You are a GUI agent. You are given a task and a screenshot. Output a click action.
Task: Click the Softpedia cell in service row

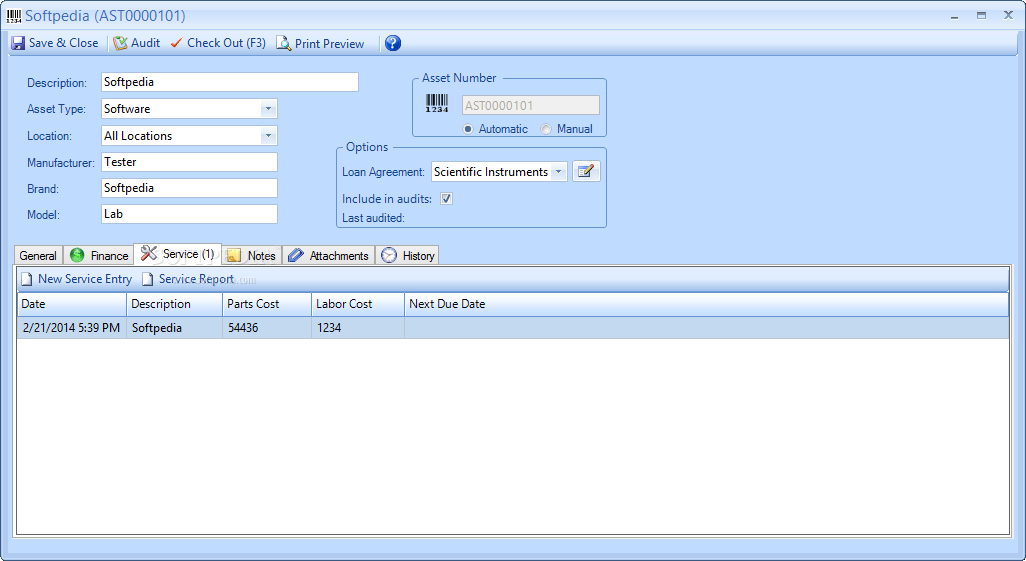click(x=175, y=328)
